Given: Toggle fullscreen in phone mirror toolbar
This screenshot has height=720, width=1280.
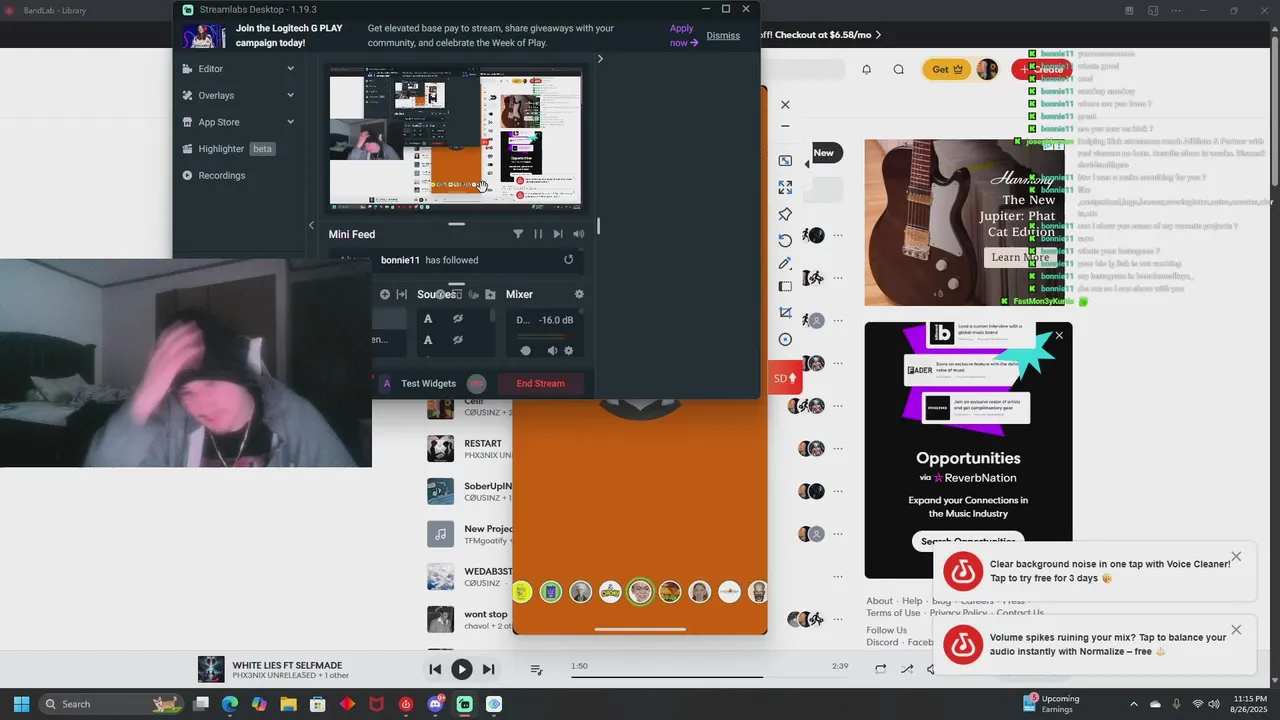Looking at the screenshot, I should (x=785, y=187).
